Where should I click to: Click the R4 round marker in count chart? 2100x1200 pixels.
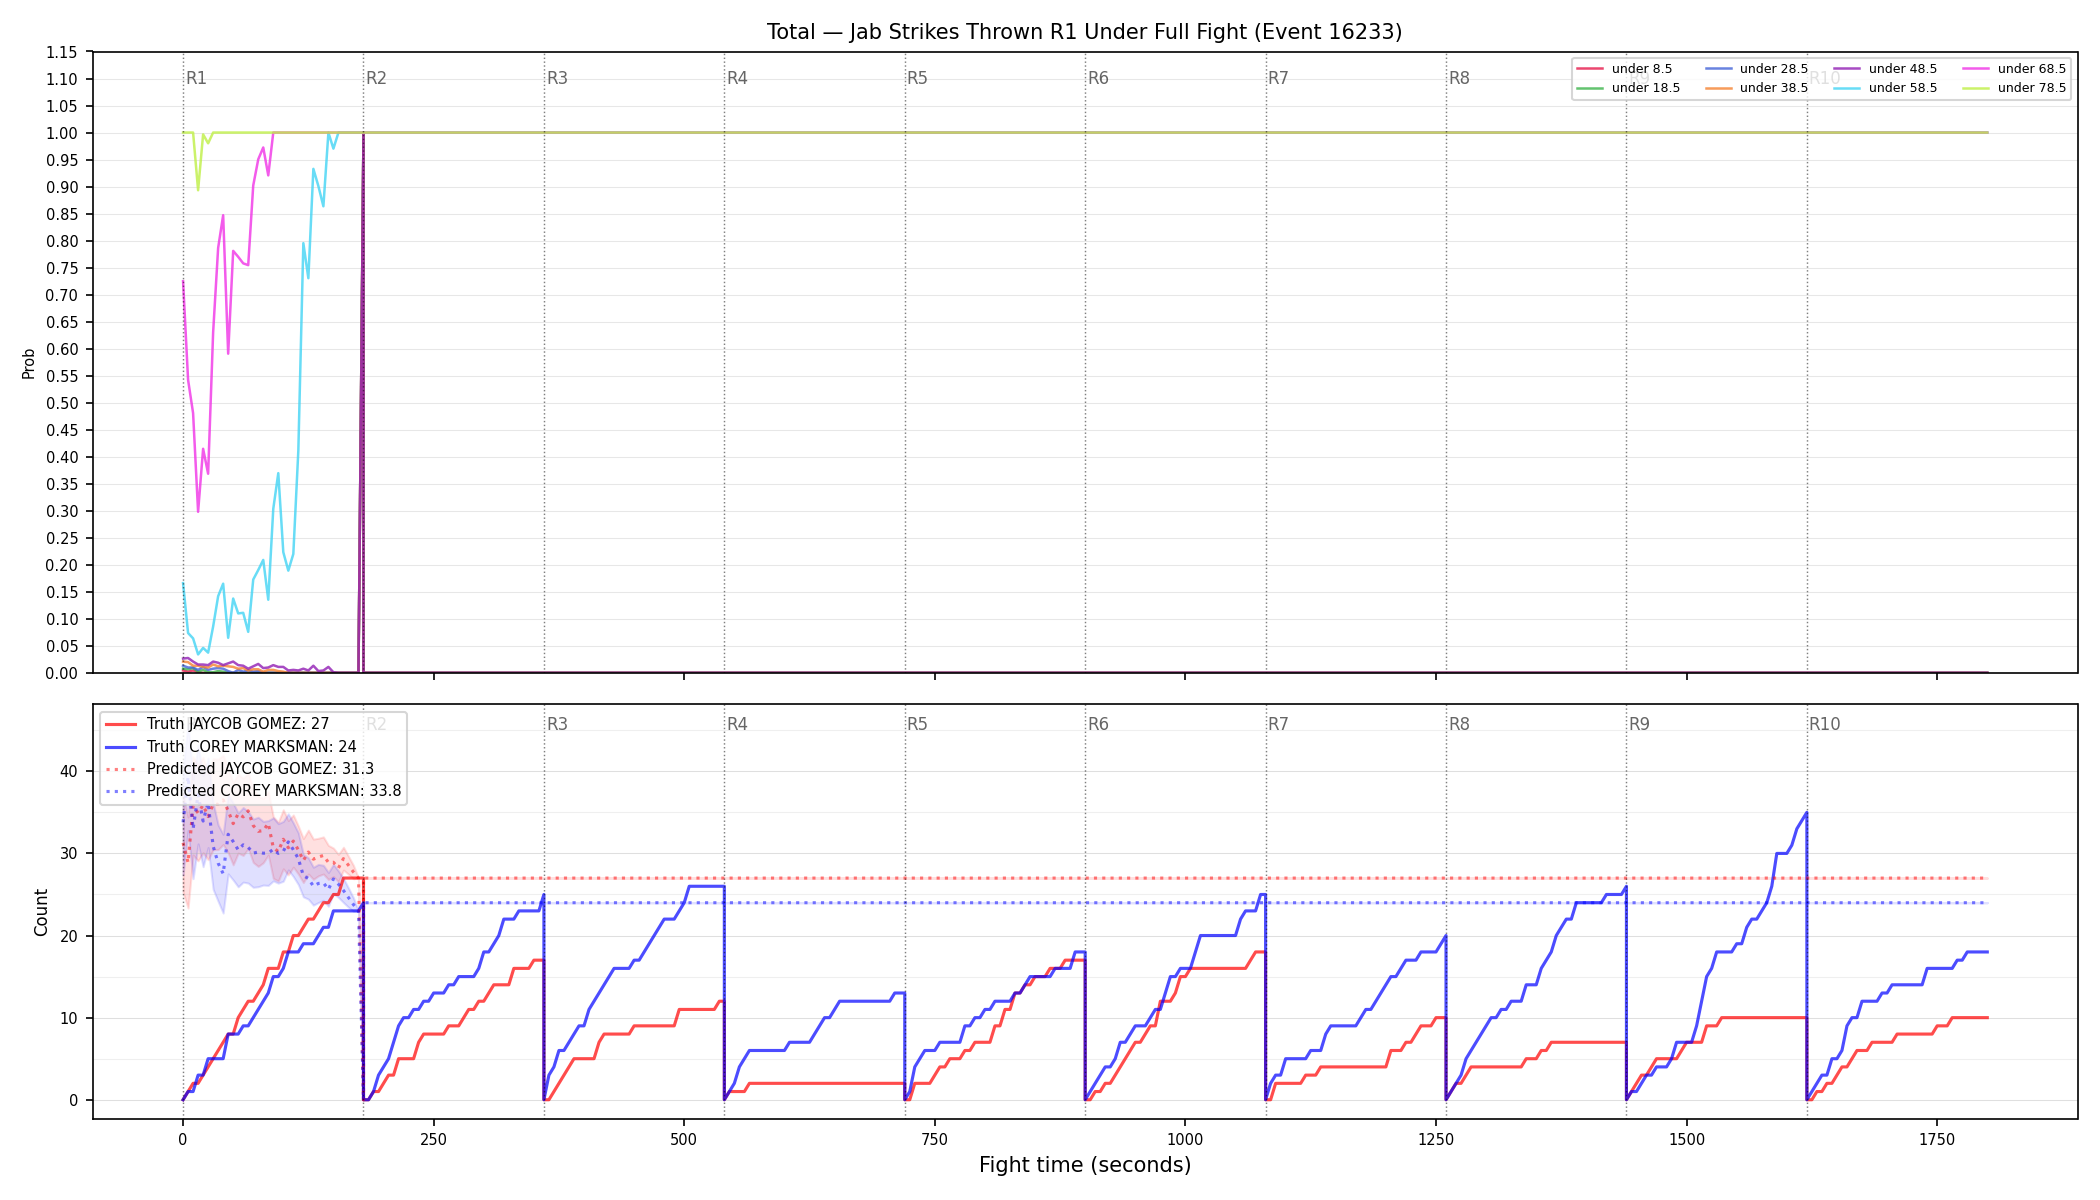coord(737,724)
